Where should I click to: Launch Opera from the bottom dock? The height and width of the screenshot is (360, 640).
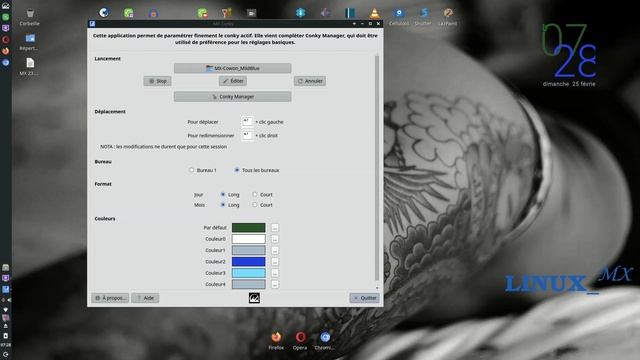coord(300,340)
